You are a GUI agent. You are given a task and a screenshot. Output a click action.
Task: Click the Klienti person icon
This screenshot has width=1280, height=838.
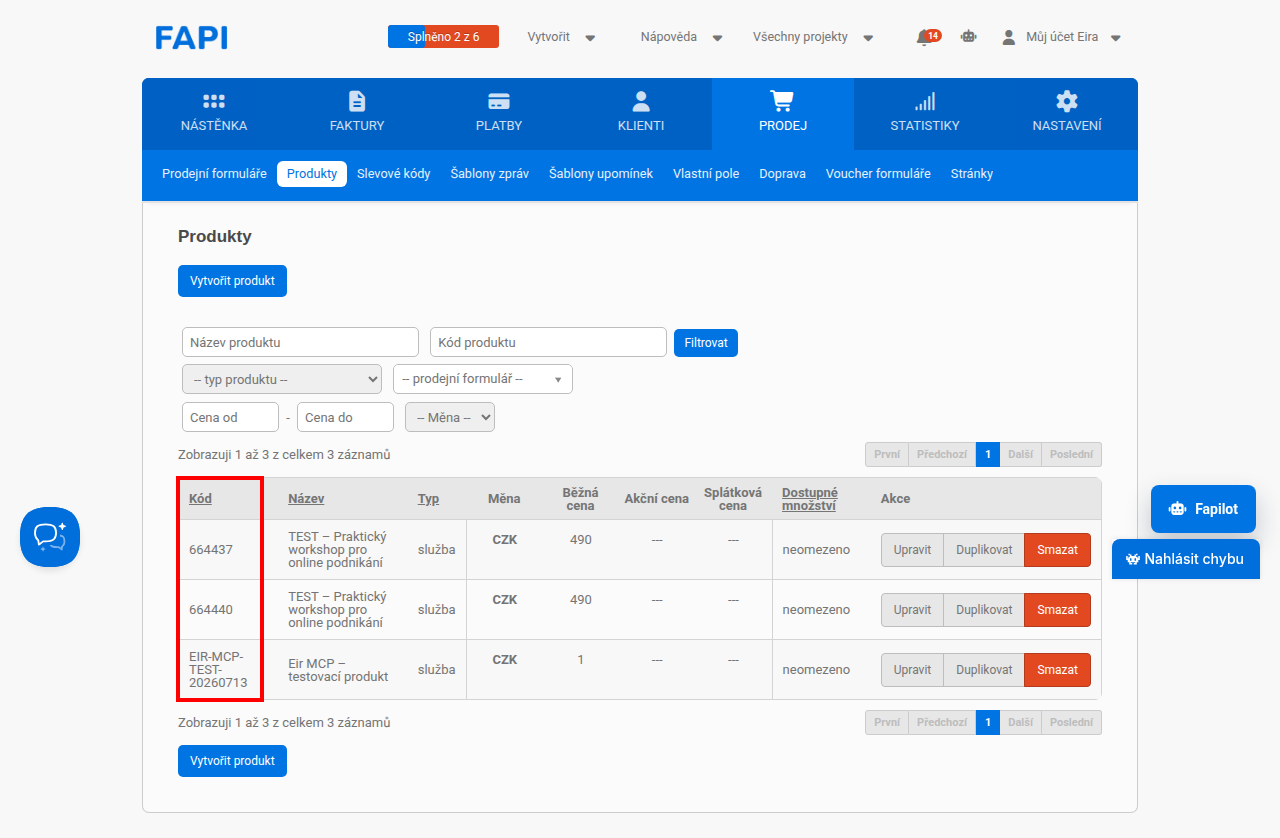(641, 101)
